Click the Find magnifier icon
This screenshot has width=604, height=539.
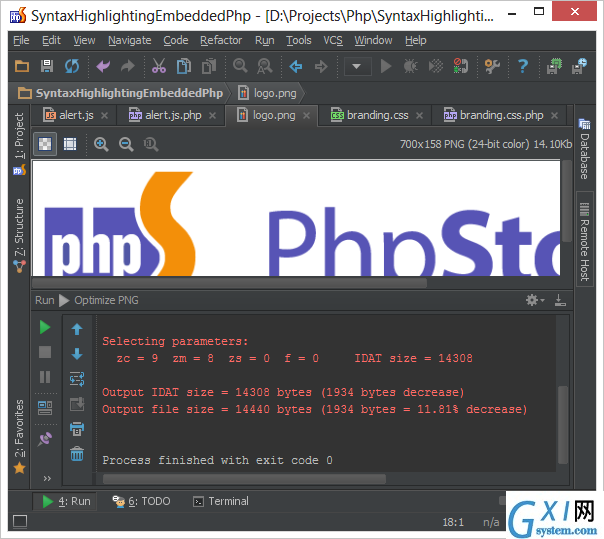240,66
